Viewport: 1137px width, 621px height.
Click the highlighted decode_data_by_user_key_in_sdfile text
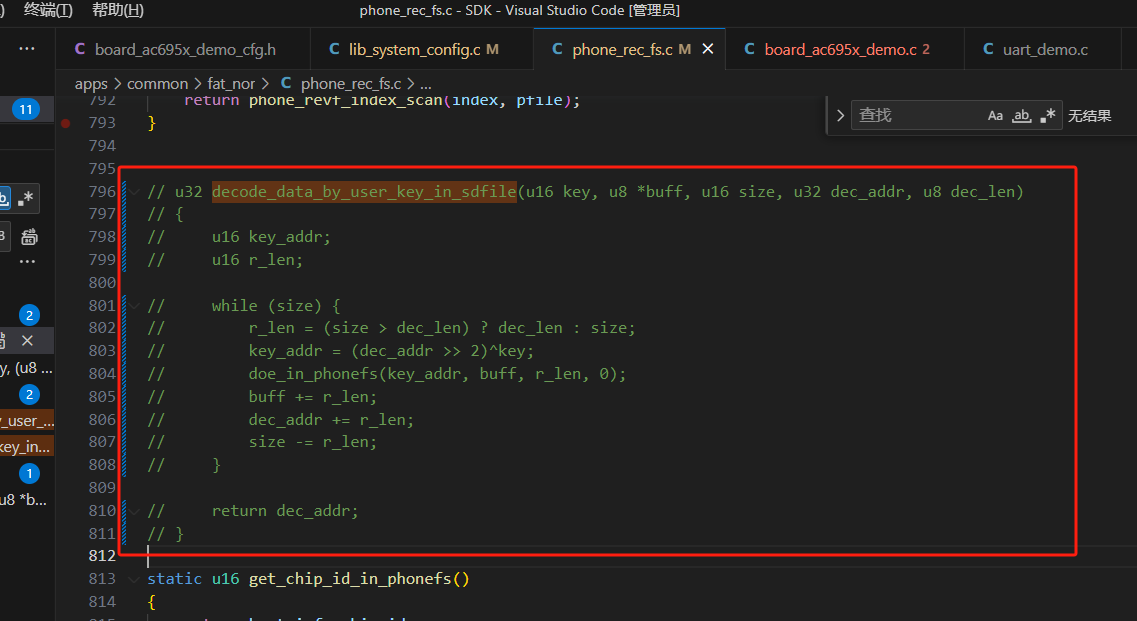(x=364, y=192)
